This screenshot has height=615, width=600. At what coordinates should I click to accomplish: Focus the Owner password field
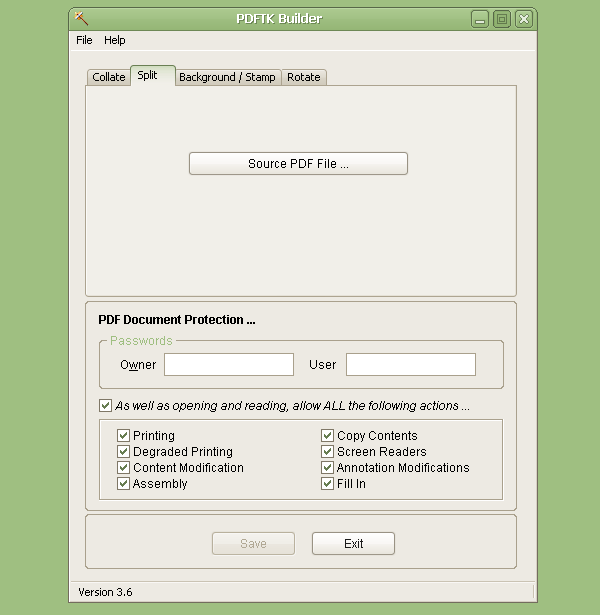coord(229,364)
